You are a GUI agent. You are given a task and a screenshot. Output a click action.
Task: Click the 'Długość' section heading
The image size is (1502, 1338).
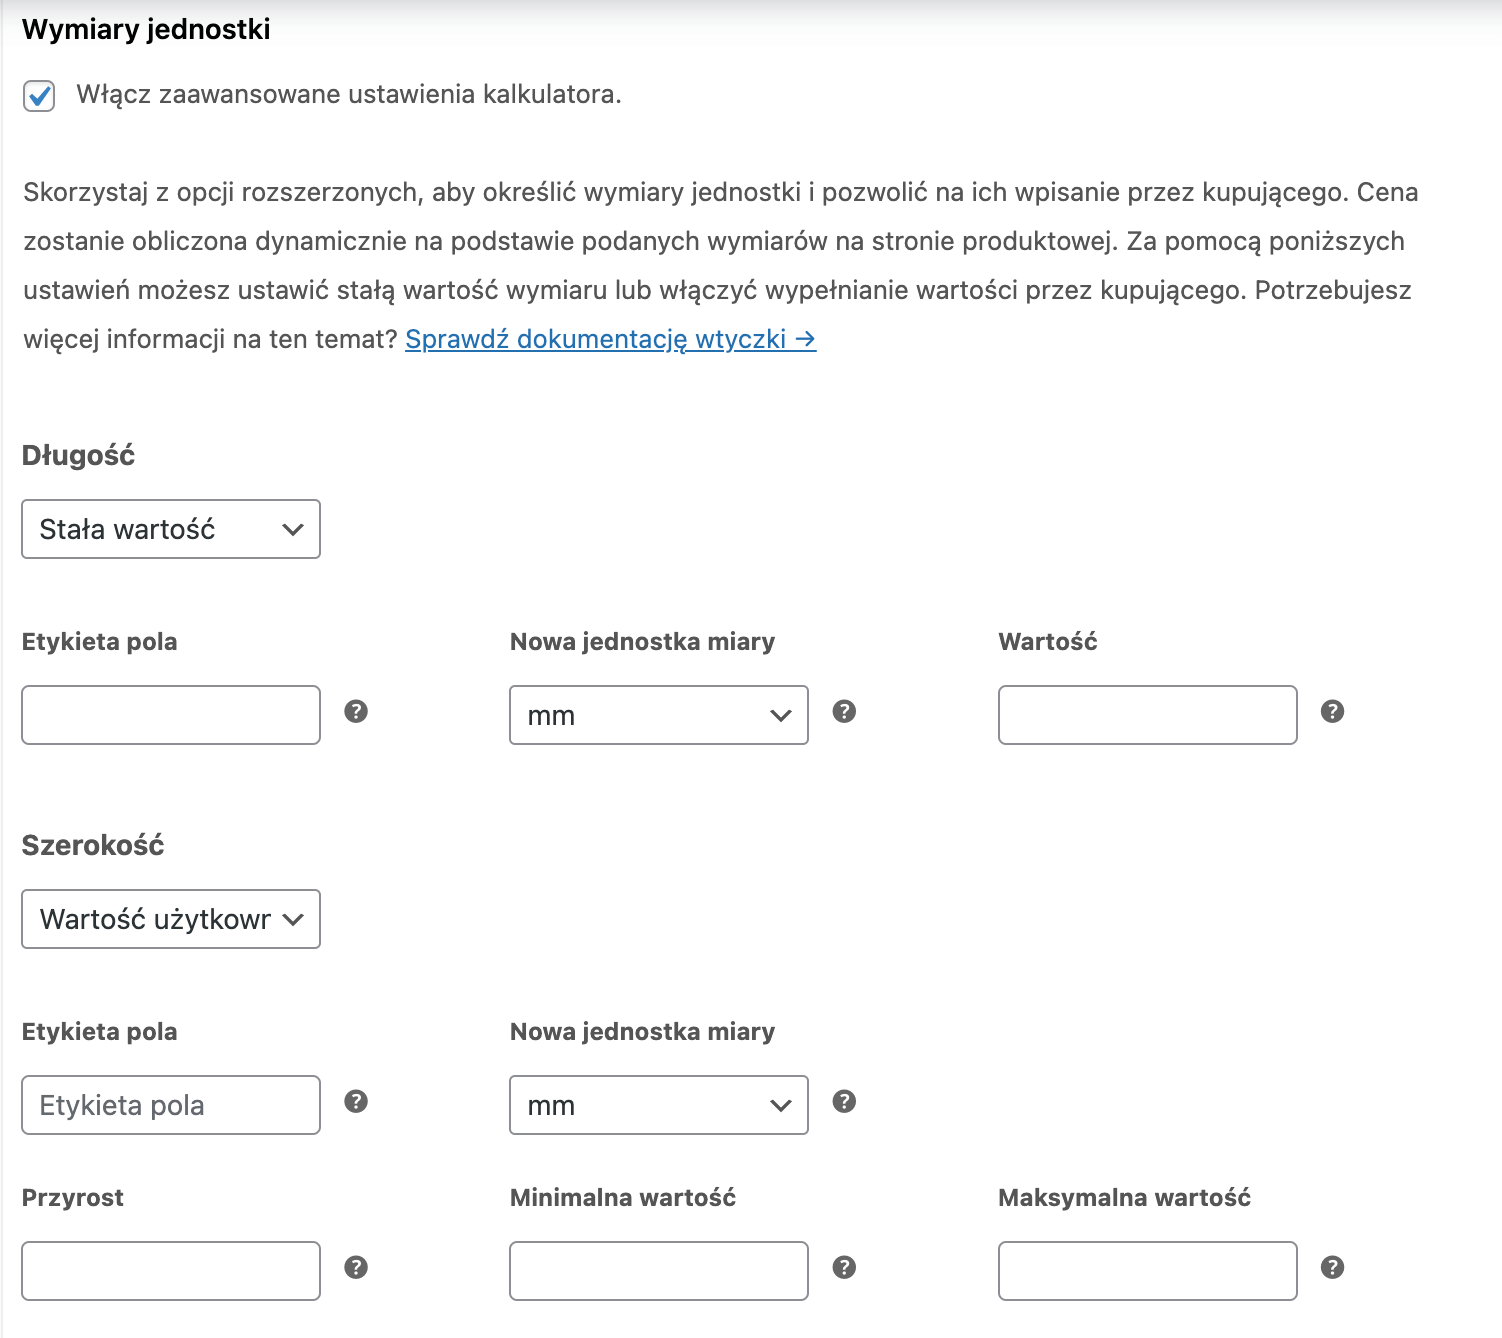click(78, 456)
